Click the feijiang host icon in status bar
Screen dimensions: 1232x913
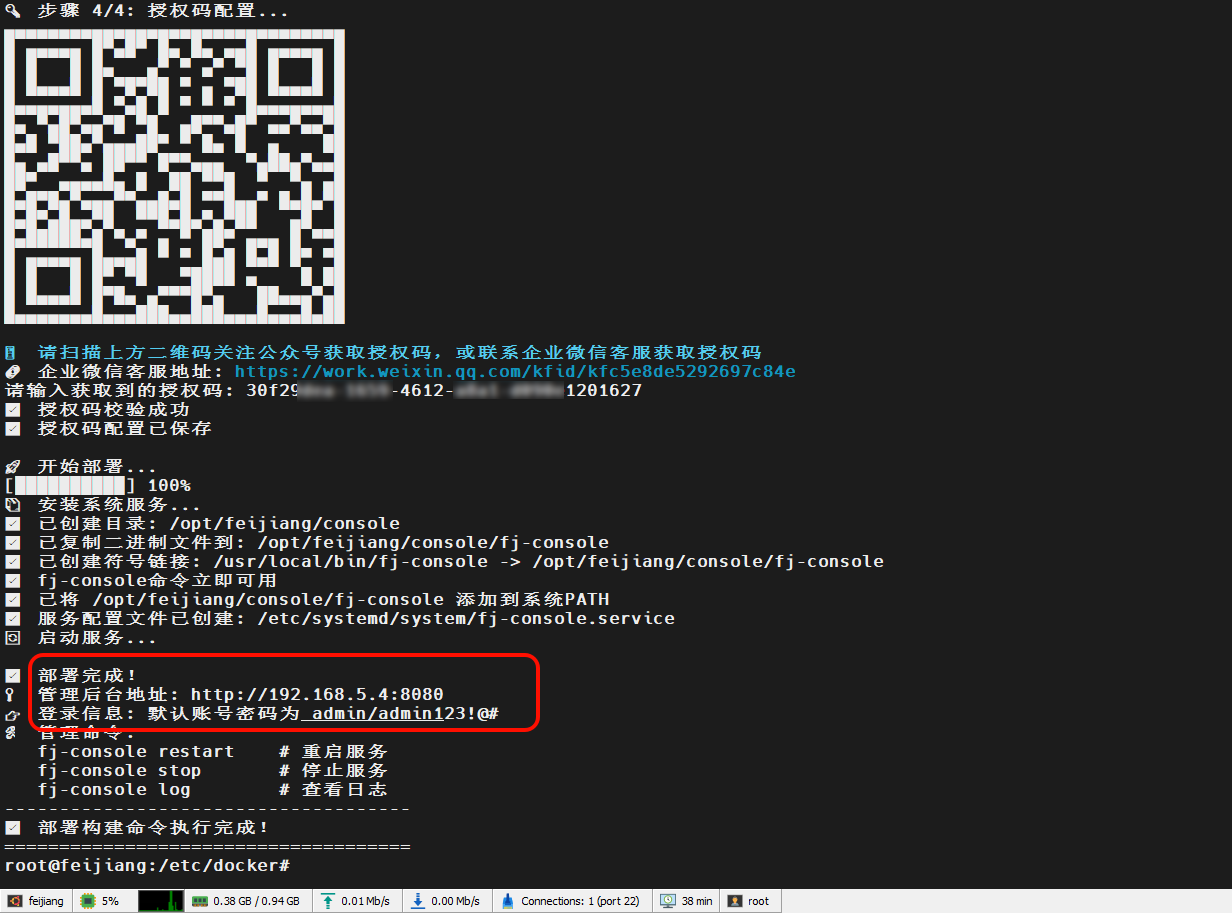[15, 901]
